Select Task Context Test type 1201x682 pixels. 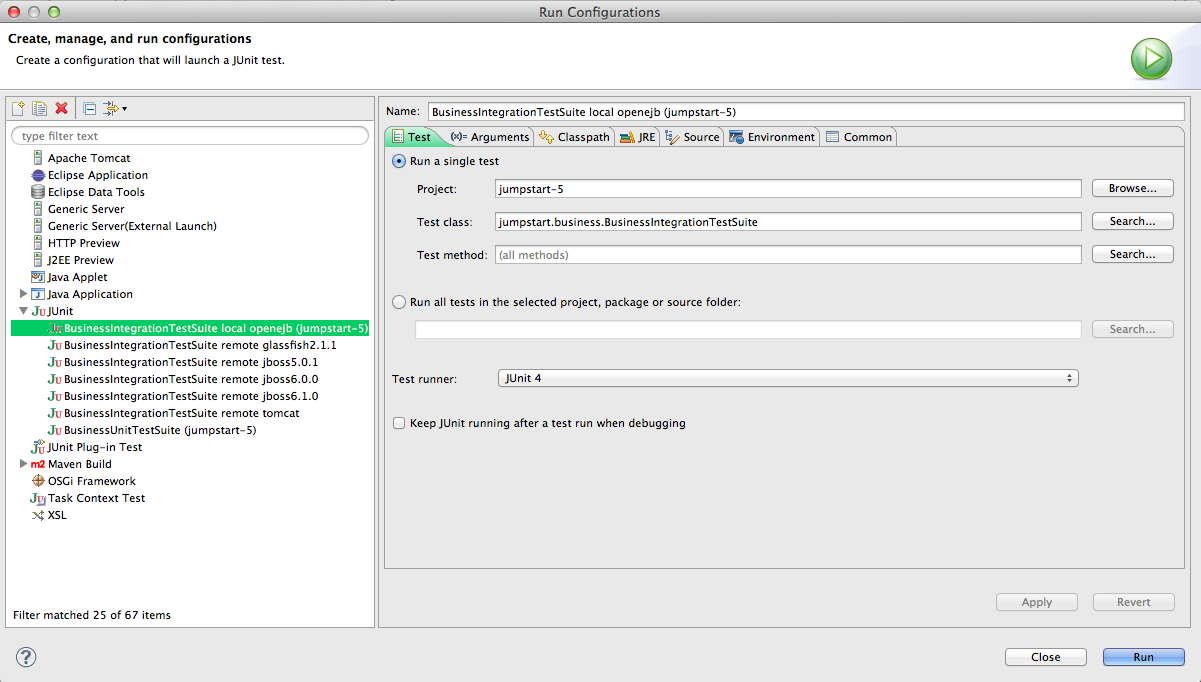click(96, 498)
